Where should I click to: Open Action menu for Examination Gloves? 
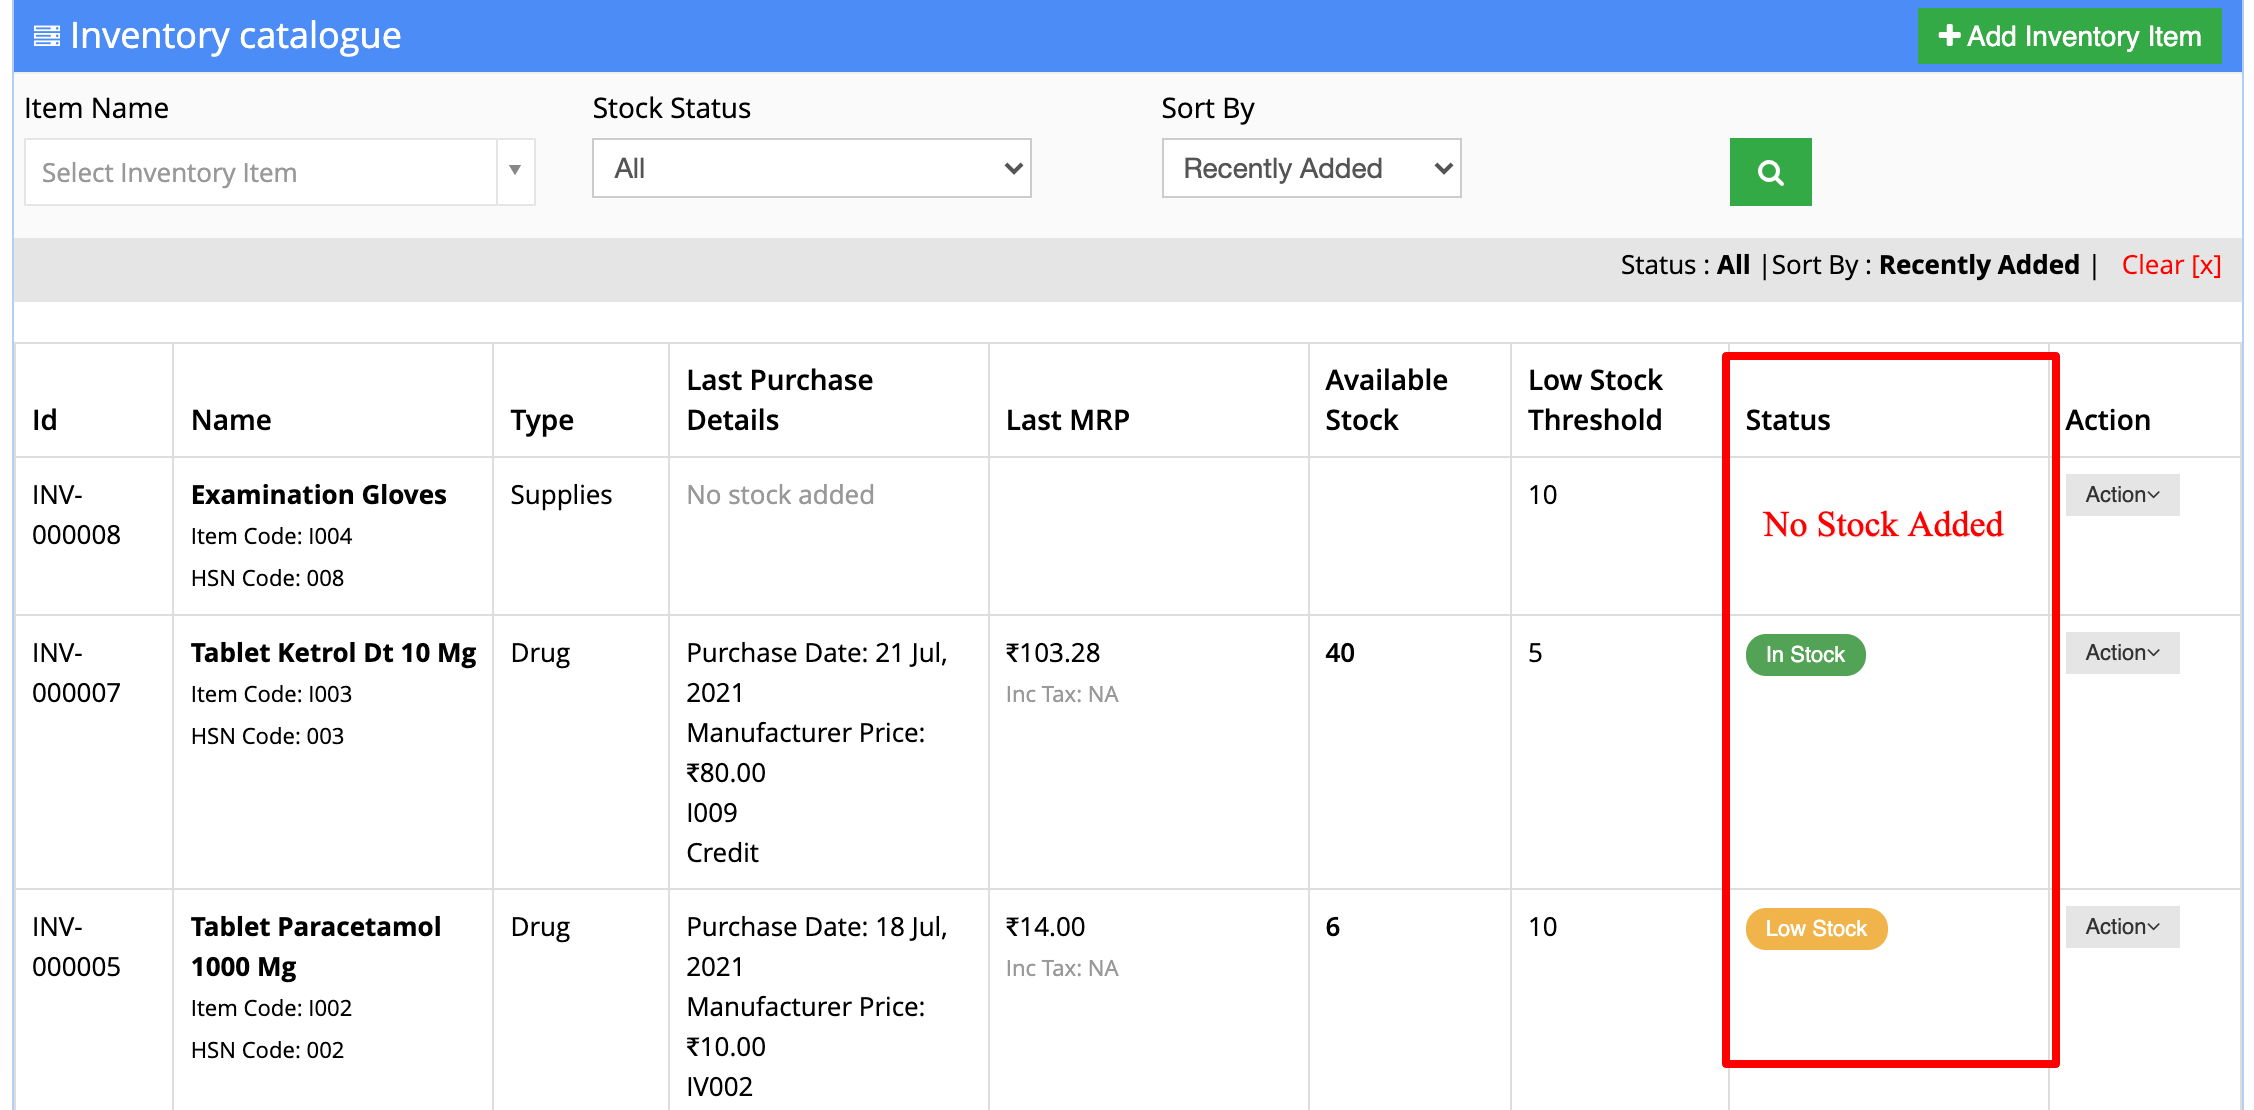(x=2122, y=495)
